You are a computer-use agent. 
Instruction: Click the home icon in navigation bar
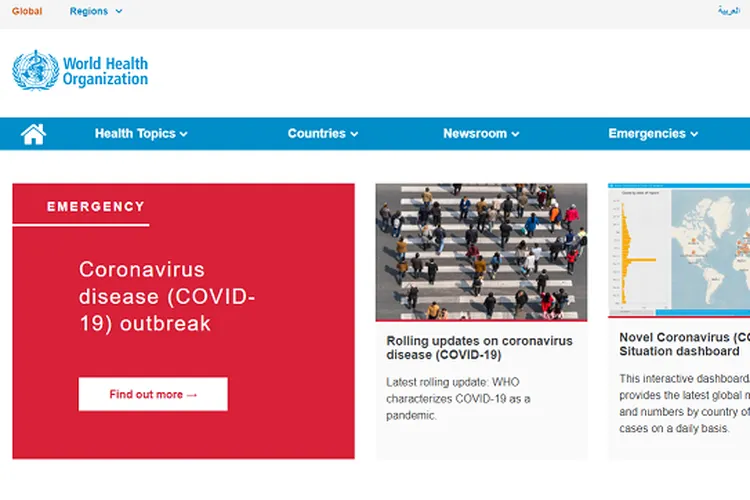[33, 134]
